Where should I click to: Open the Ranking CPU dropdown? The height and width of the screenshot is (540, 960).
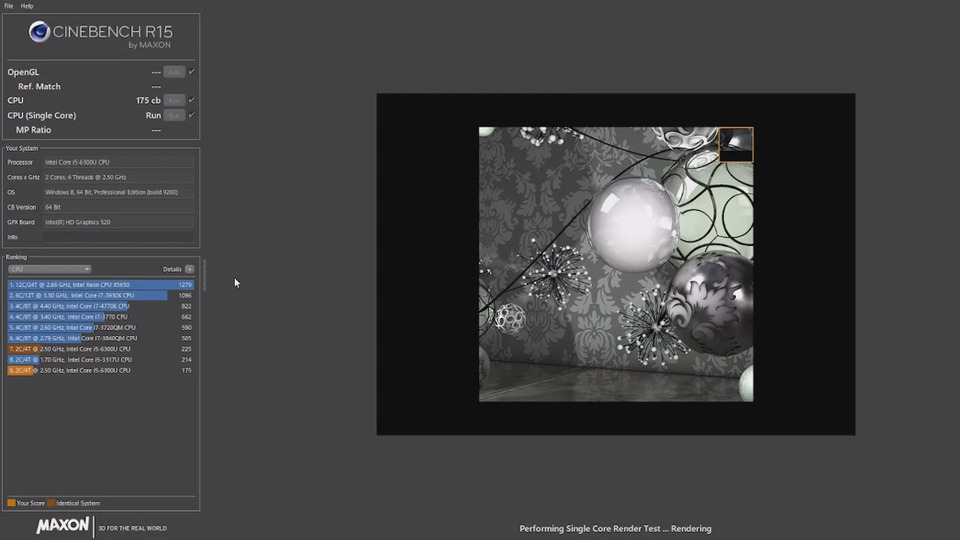tap(49, 269)
